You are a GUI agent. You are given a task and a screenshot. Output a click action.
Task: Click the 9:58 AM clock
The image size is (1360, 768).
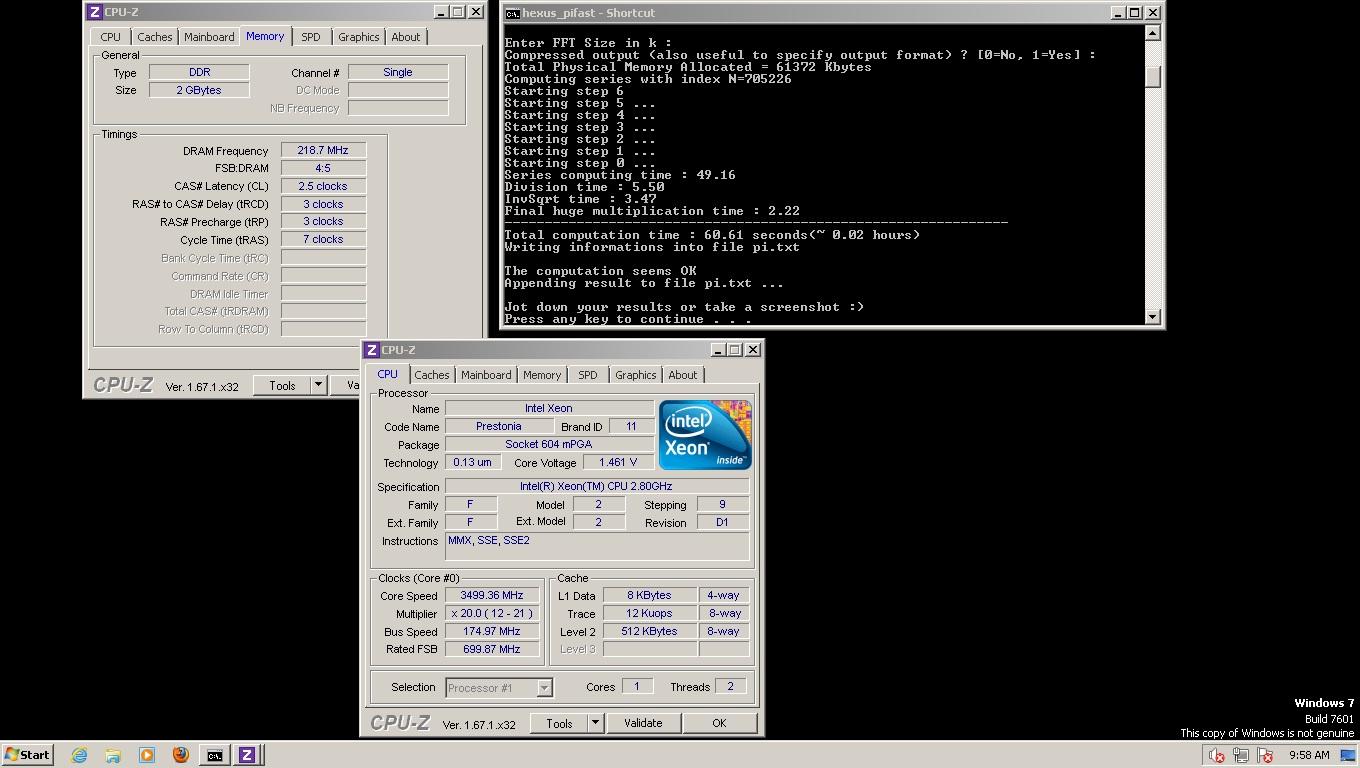[1309, 755]
